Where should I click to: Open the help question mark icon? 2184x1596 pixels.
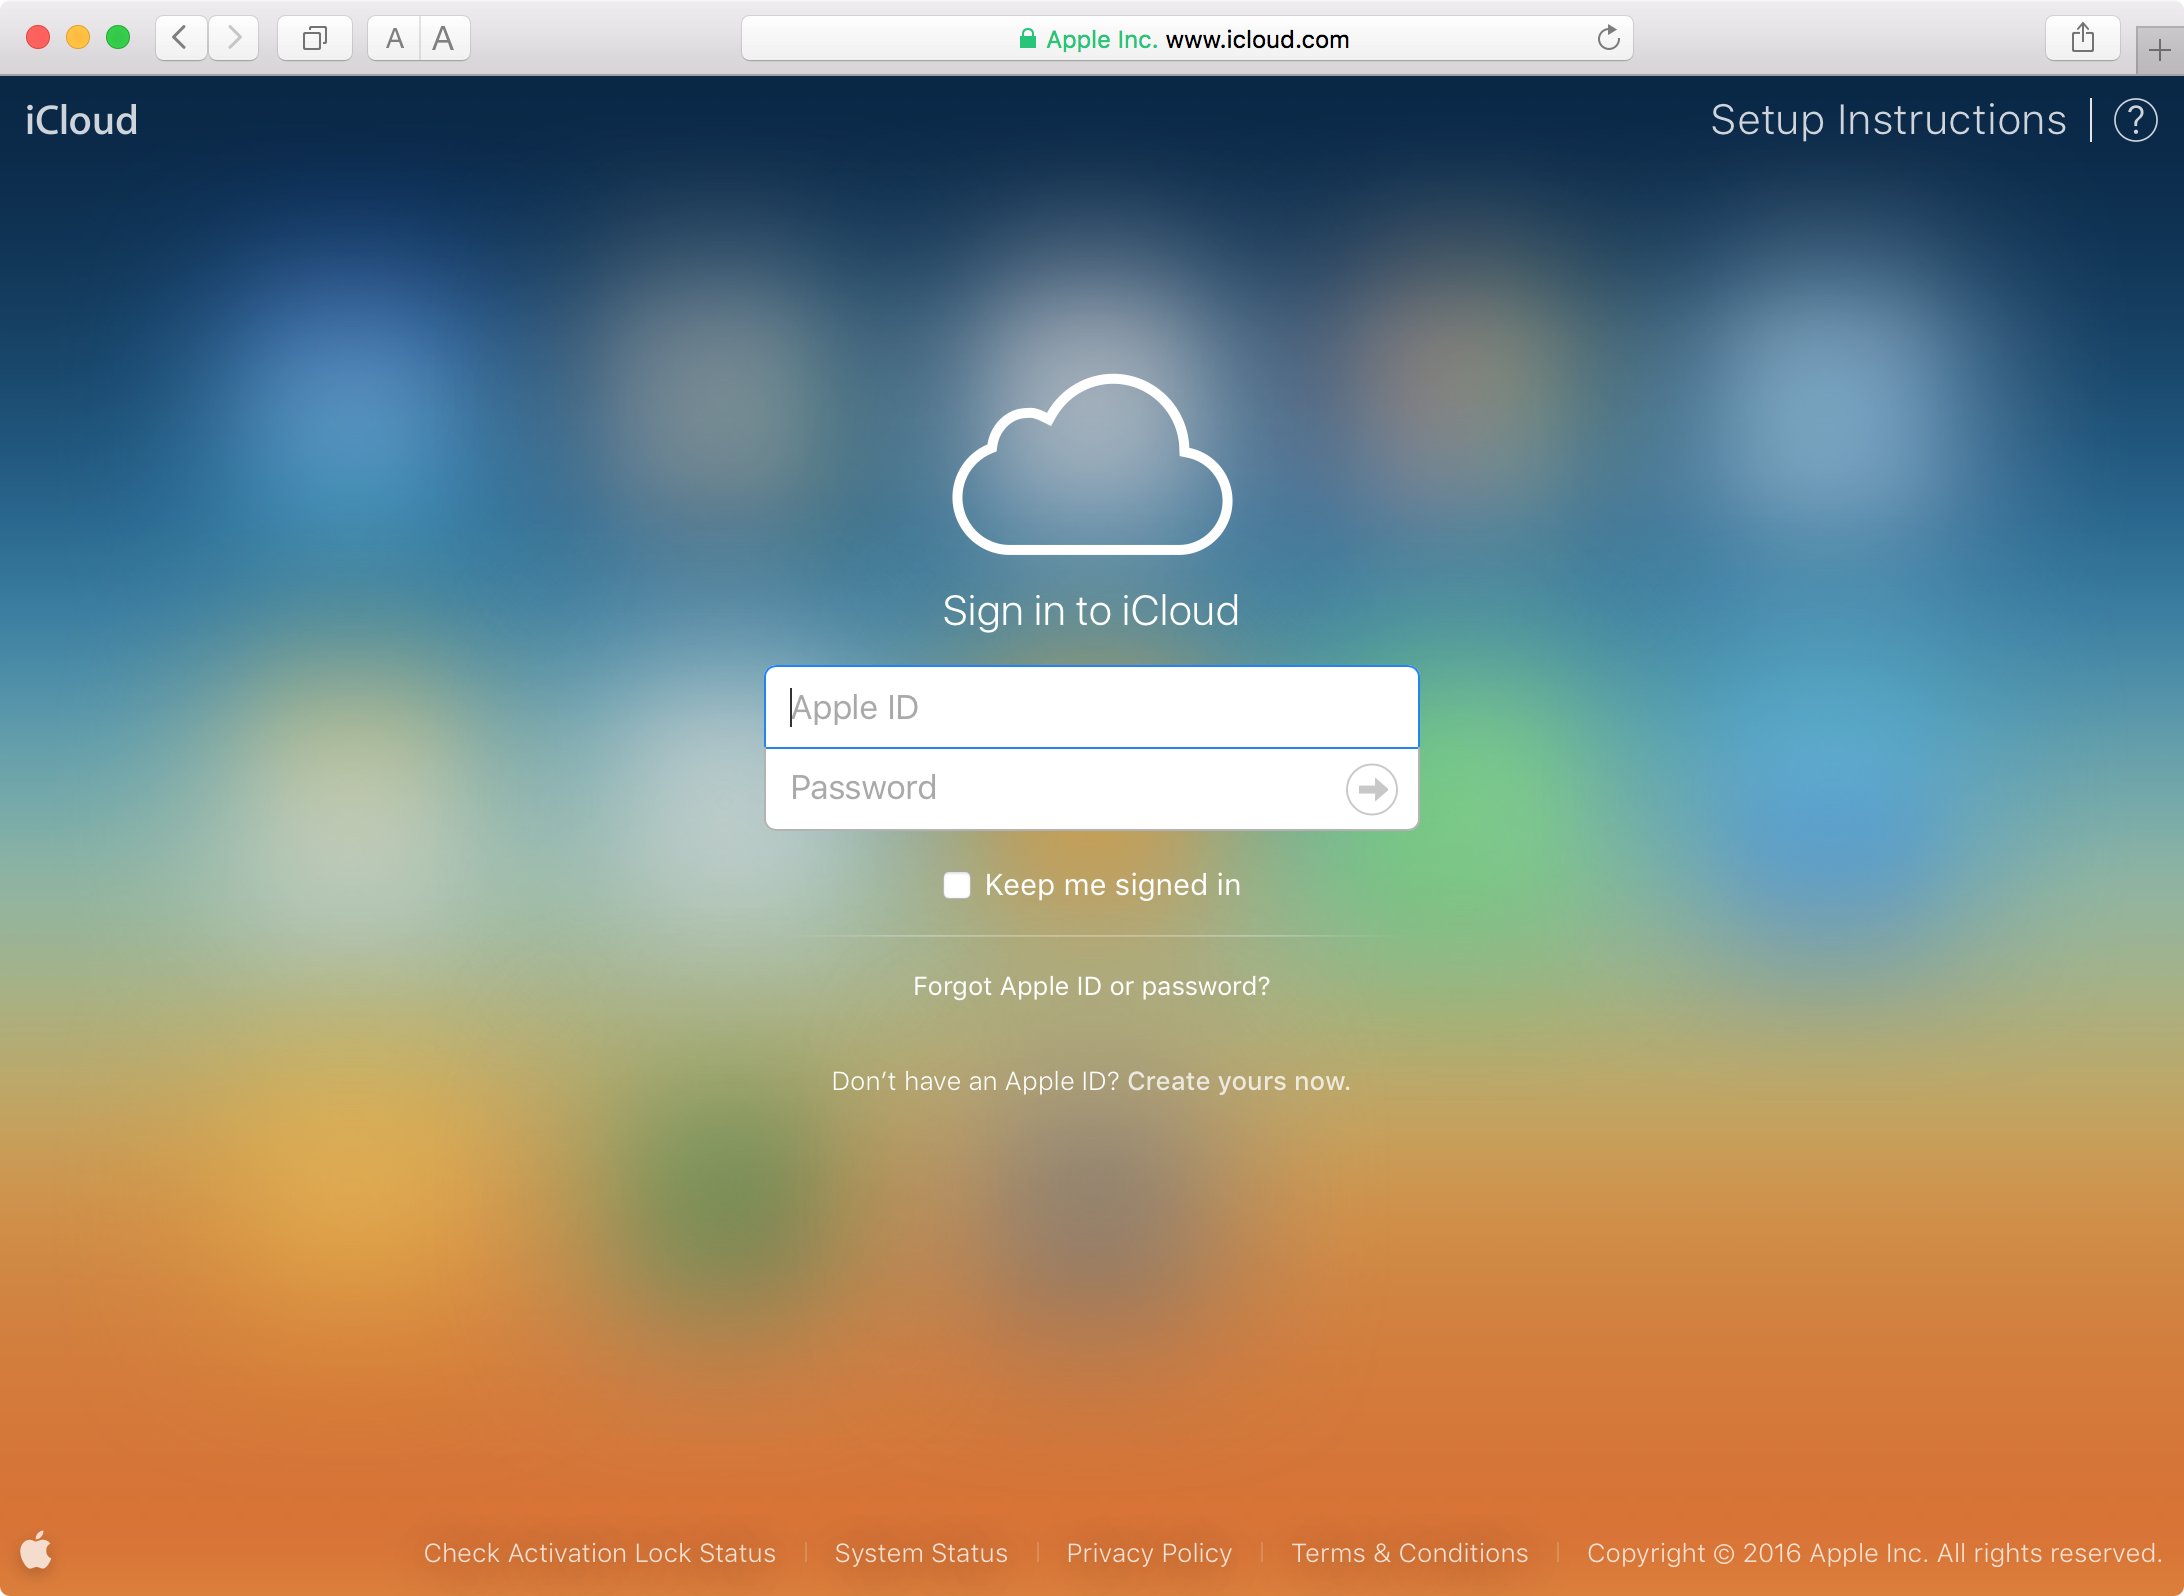[2135, 121]
